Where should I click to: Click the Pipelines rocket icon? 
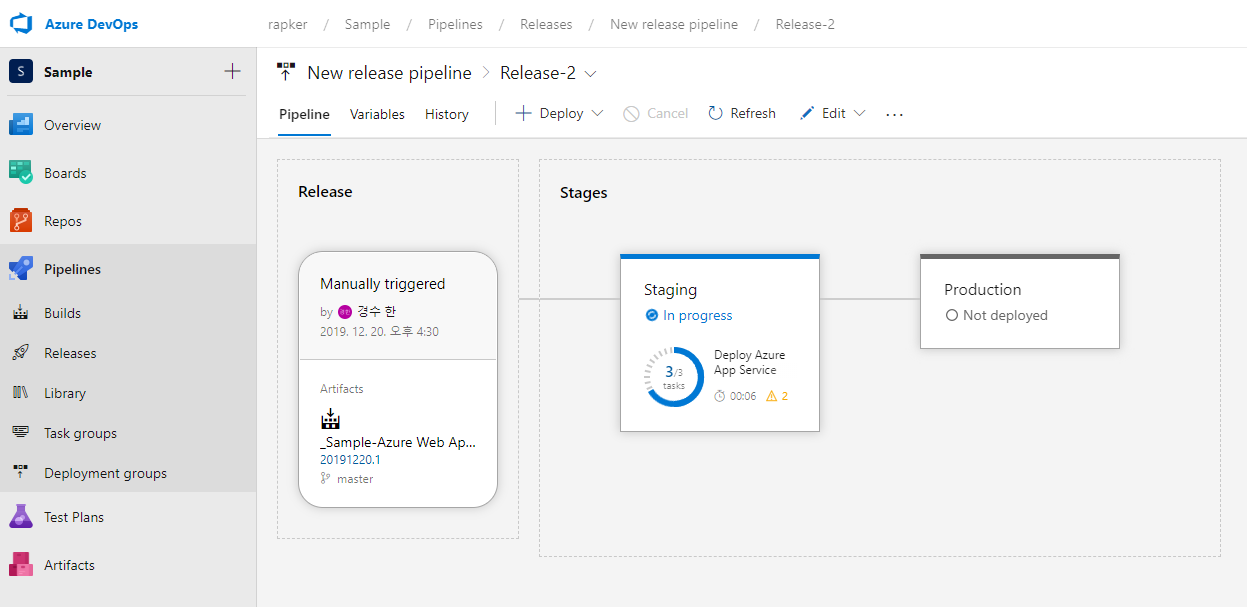click(x=21, y=269)
